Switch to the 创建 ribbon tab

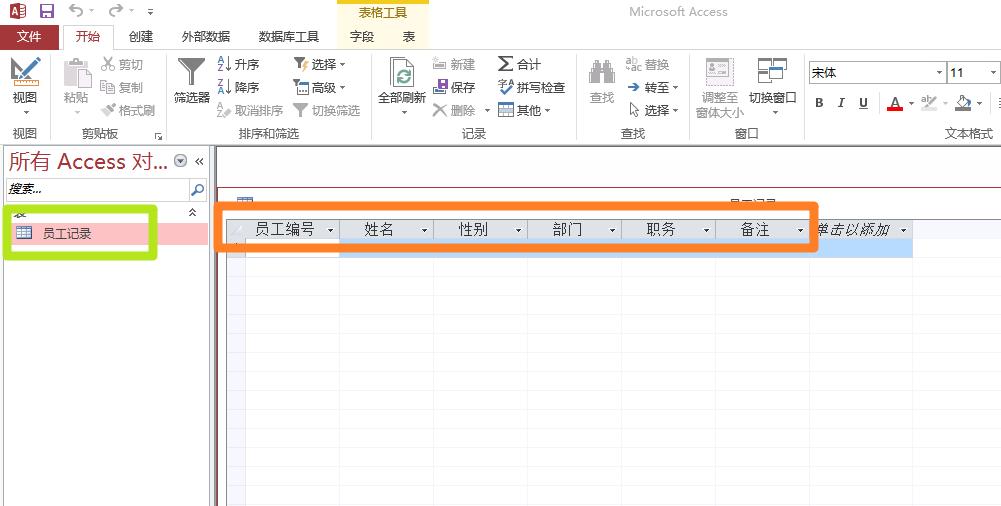[x=141, y=37]
